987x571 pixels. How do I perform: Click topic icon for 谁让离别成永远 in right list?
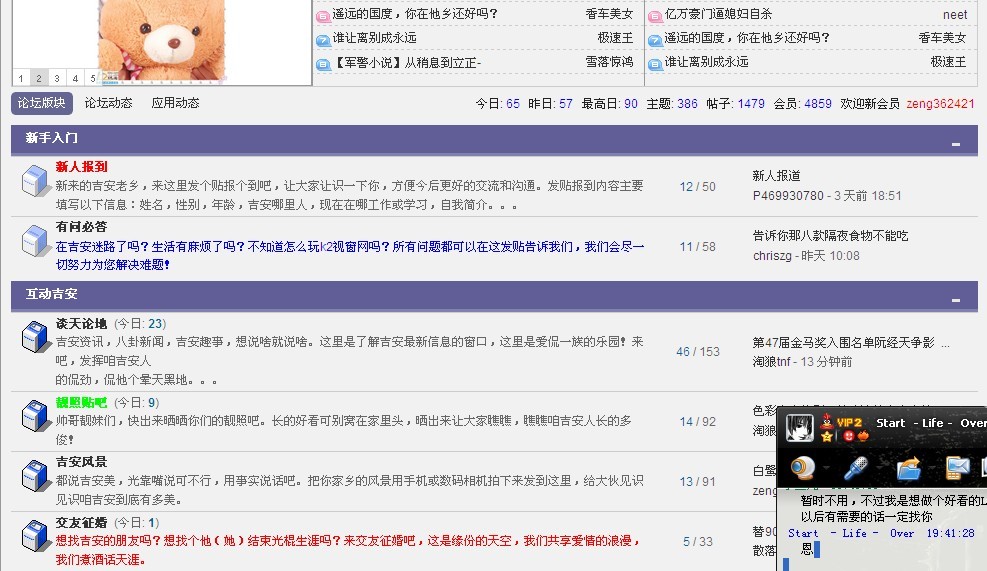(x=655, y=64)
